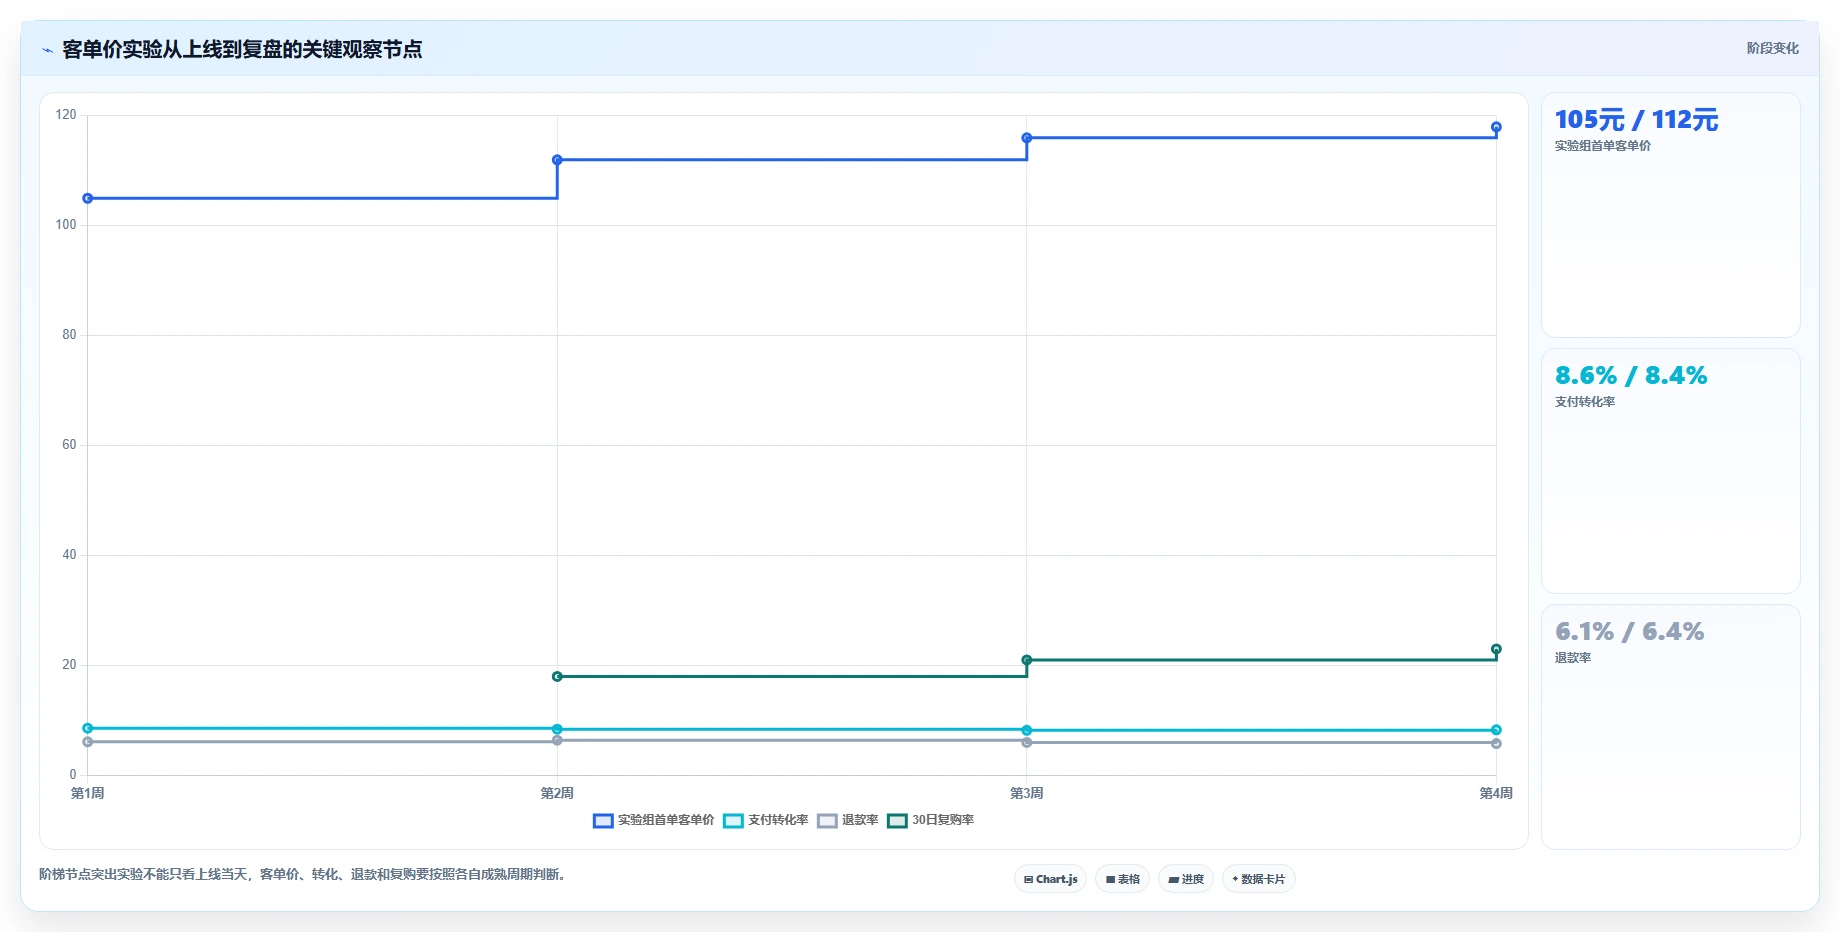Viewport: 1840px width, 932px height.
Task: Select the green 复购率 point at 第4周
Action: (x=1496, y=649)
